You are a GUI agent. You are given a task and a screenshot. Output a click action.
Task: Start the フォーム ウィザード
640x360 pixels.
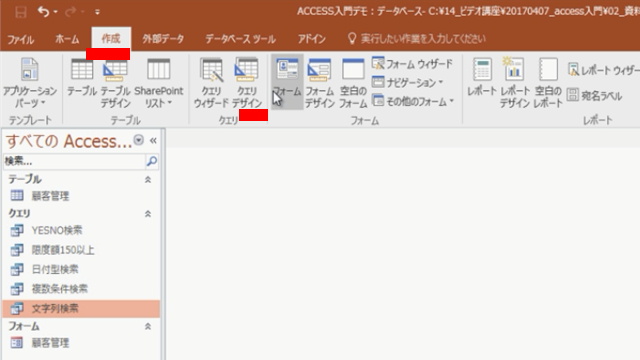412,64
